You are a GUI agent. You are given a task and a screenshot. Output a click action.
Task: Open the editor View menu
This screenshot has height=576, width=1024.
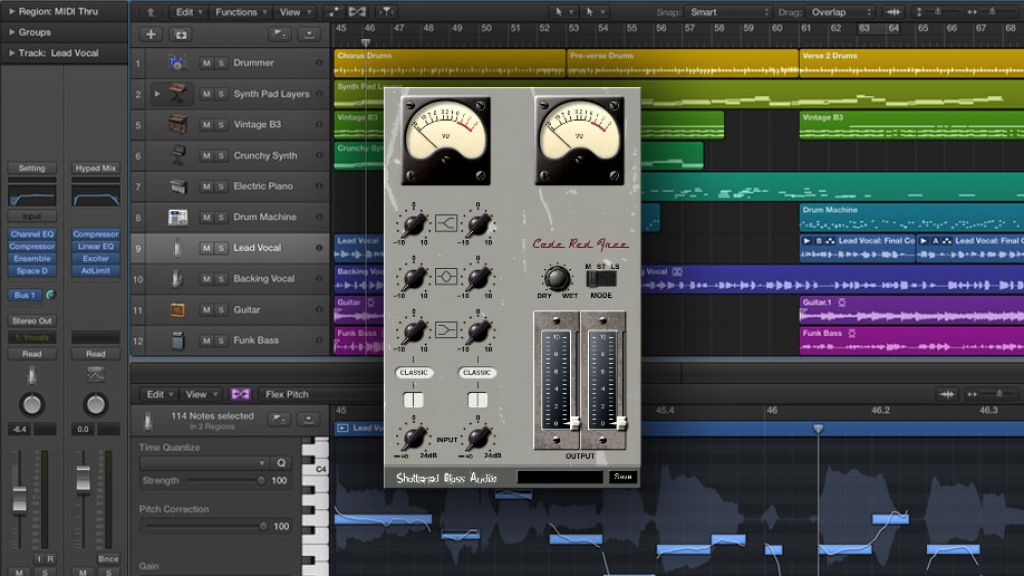[200, 394]
